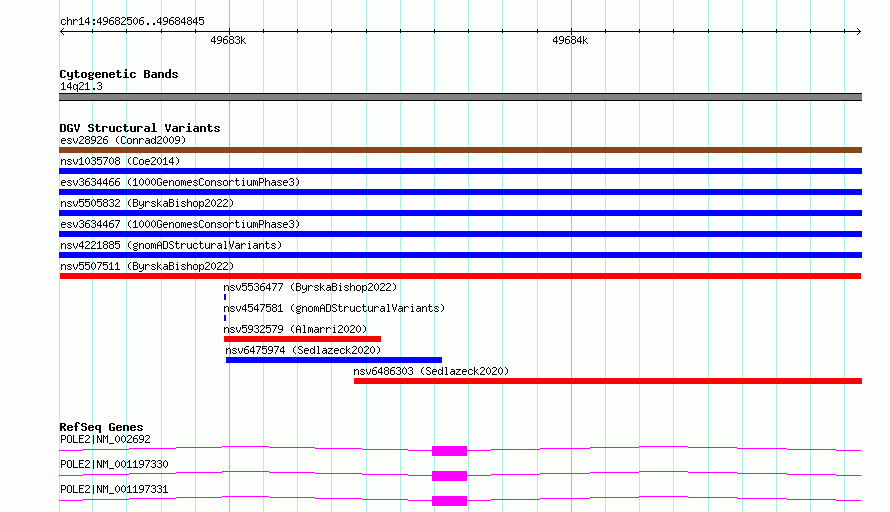Click the 'RefSeq Genes' track title

click(101, 427)
